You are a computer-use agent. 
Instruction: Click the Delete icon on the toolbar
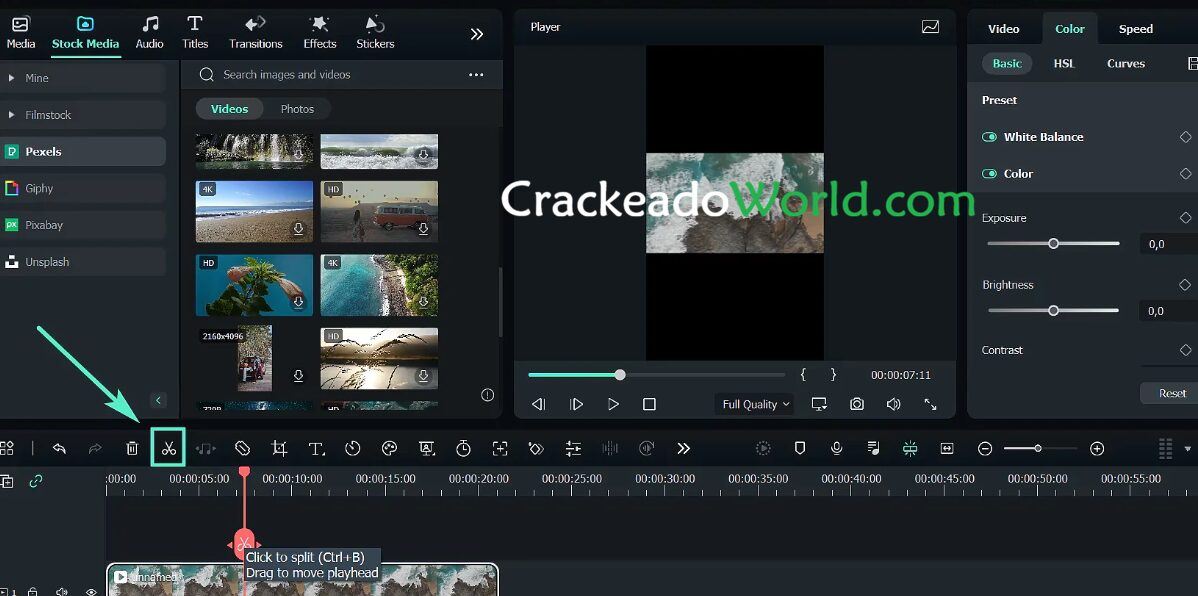(132, 447)
